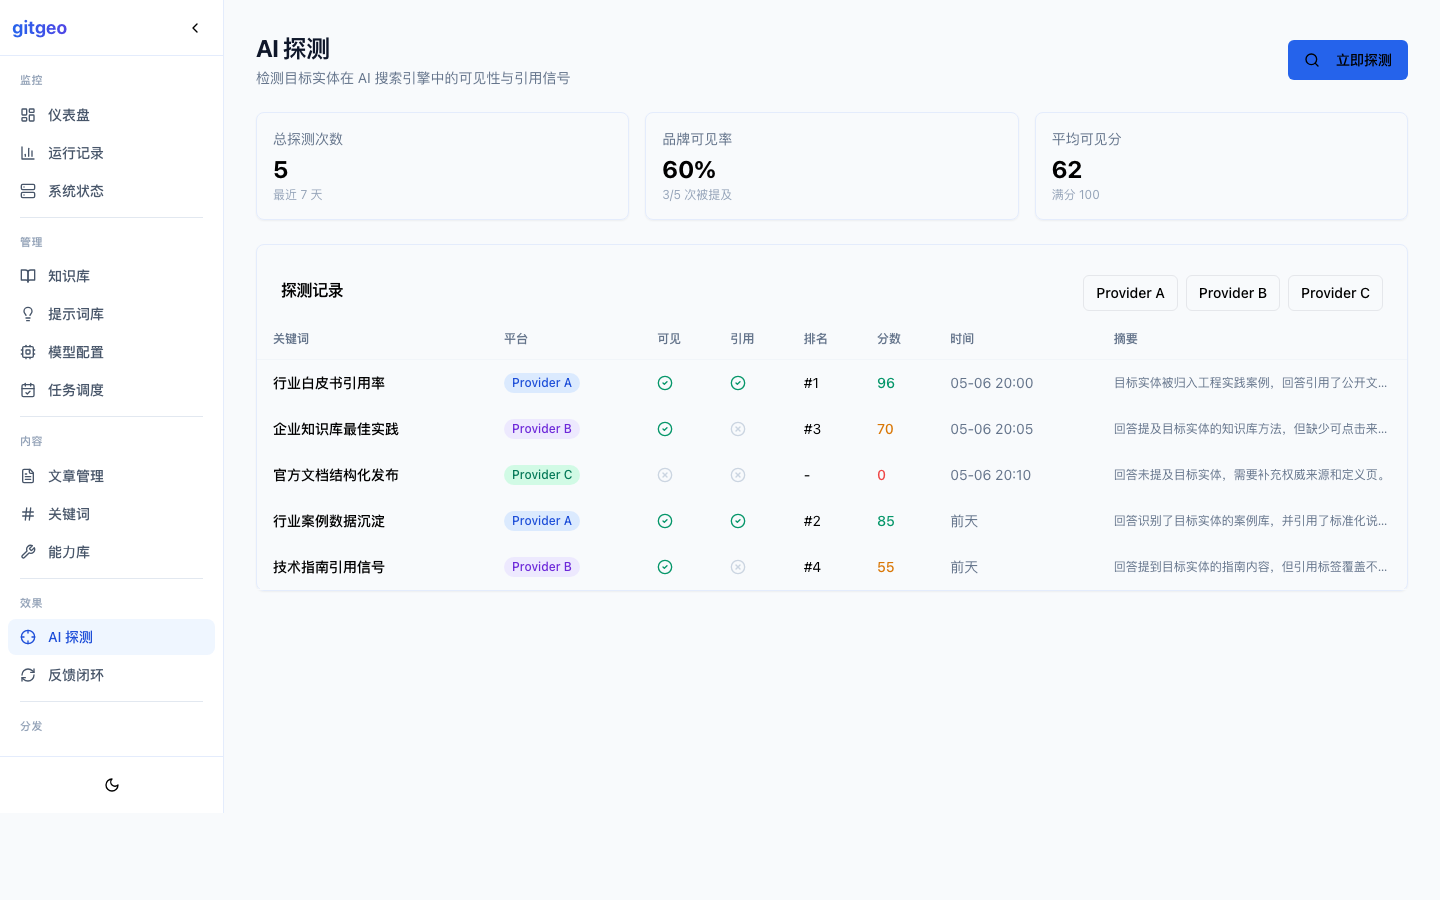Screen dimensions: 1440x900
Task: Click the 关键词 hash icon
Action: pos(28,514)
